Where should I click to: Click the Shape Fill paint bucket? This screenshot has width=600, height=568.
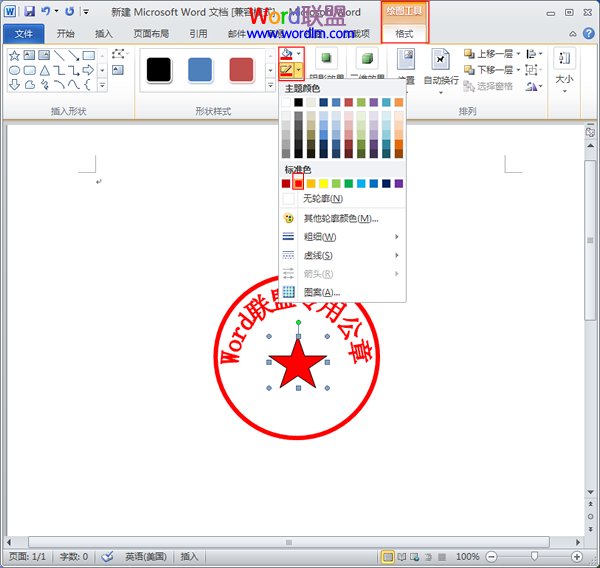coord(286,54)
